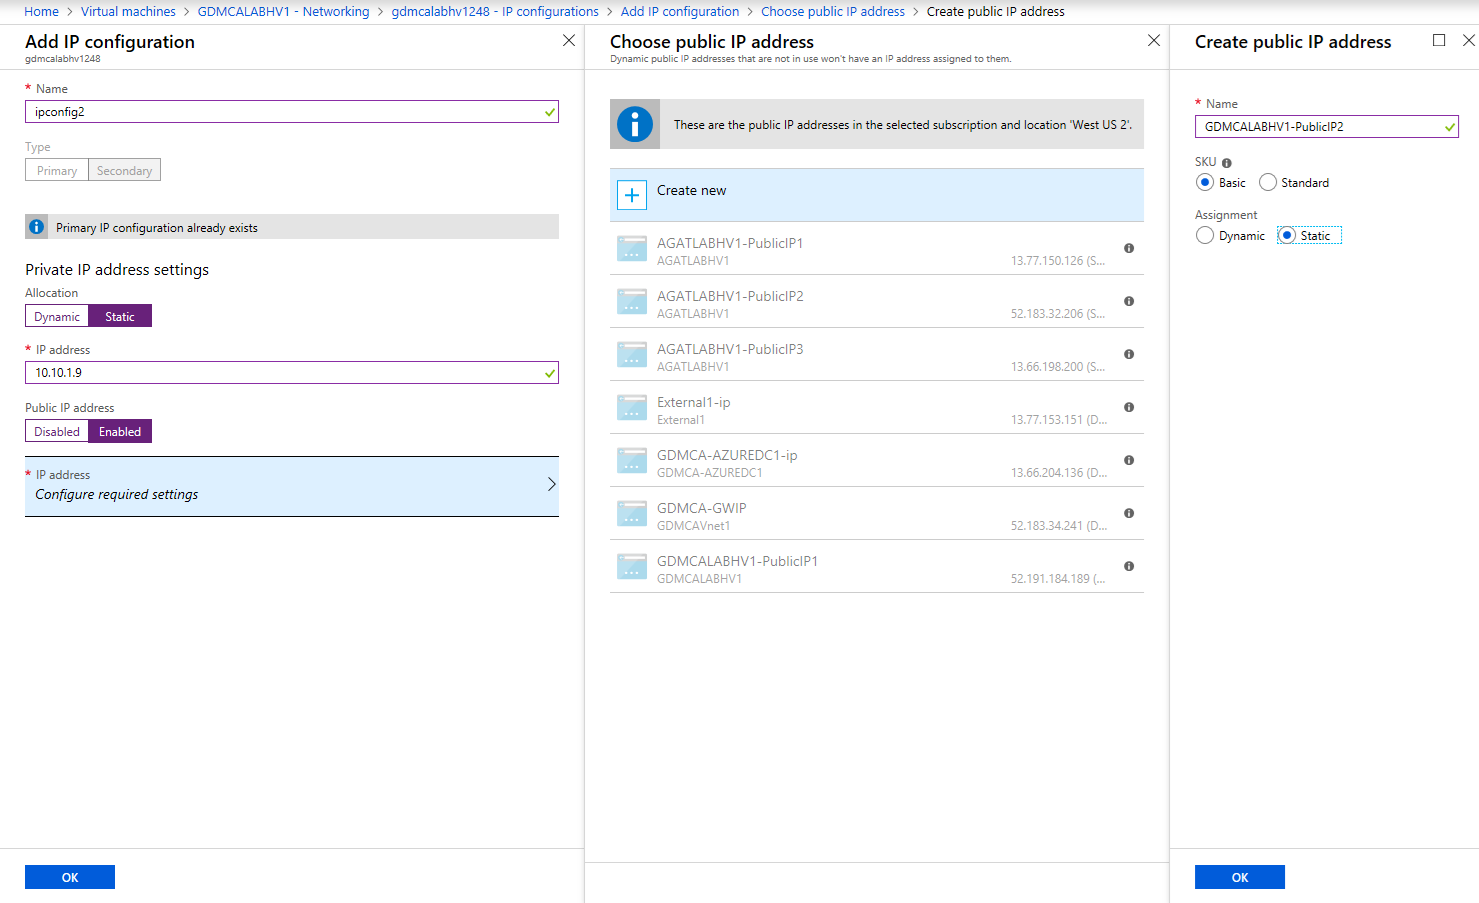Select GDMCA-AZUREDC1-ip name text

[x=727, y=455]
